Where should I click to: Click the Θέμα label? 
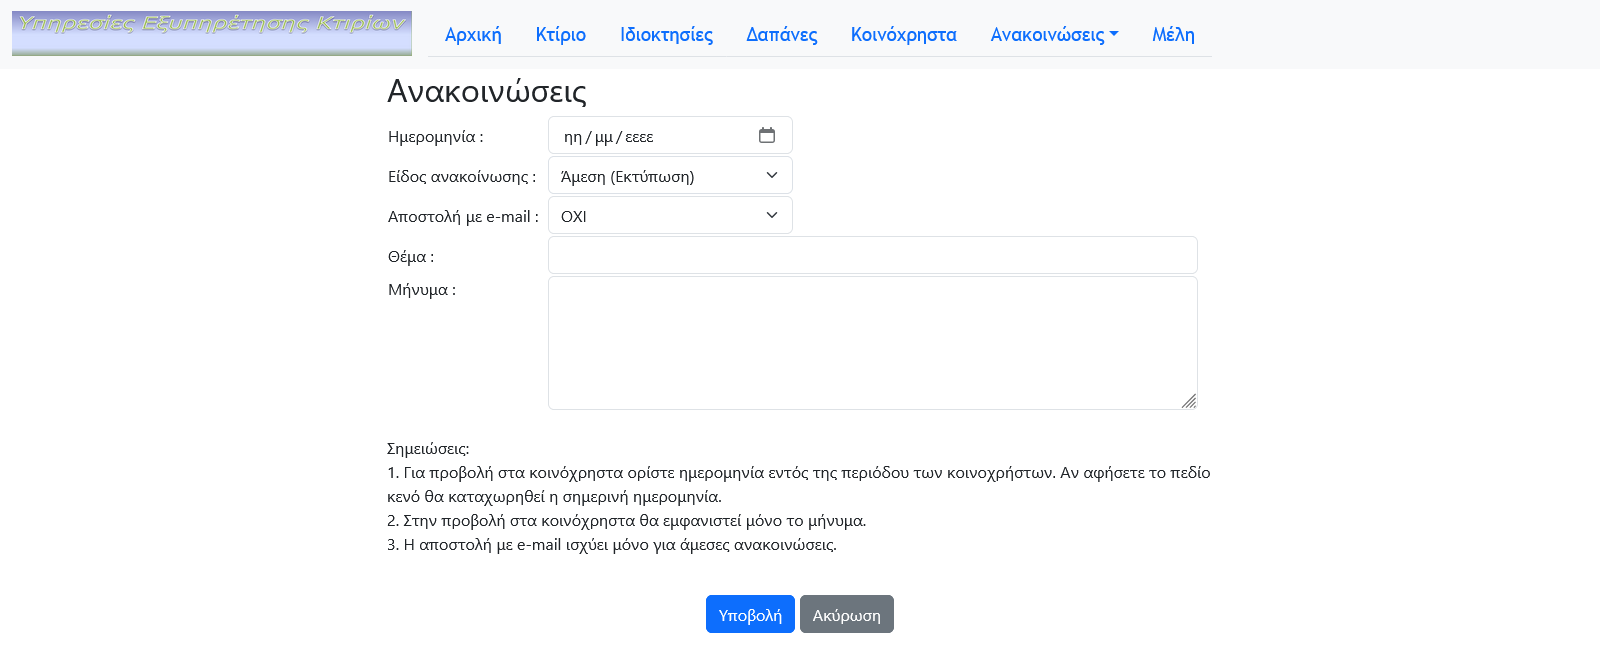point(411,256)
